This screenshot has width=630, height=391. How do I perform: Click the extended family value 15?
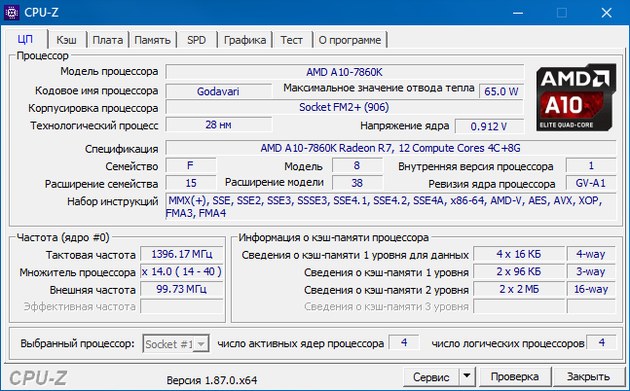click(x=190, y=183)
